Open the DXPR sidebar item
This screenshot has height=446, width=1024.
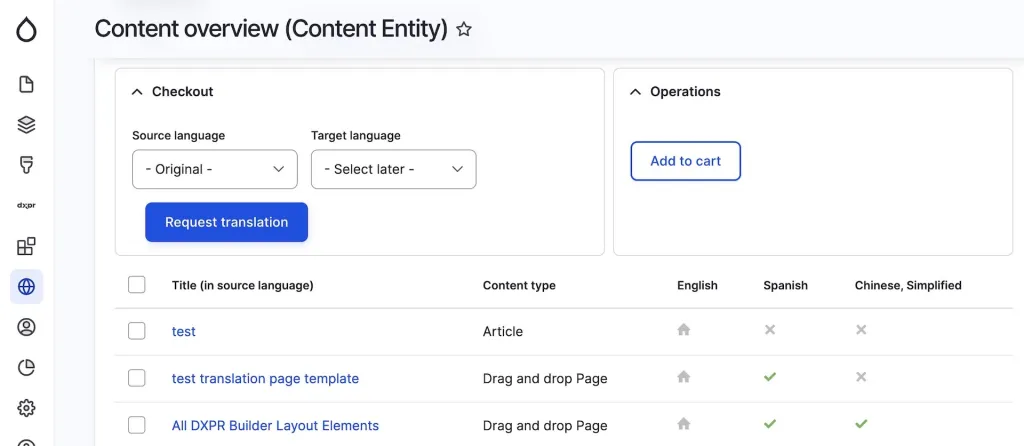[x=27, y=205]
